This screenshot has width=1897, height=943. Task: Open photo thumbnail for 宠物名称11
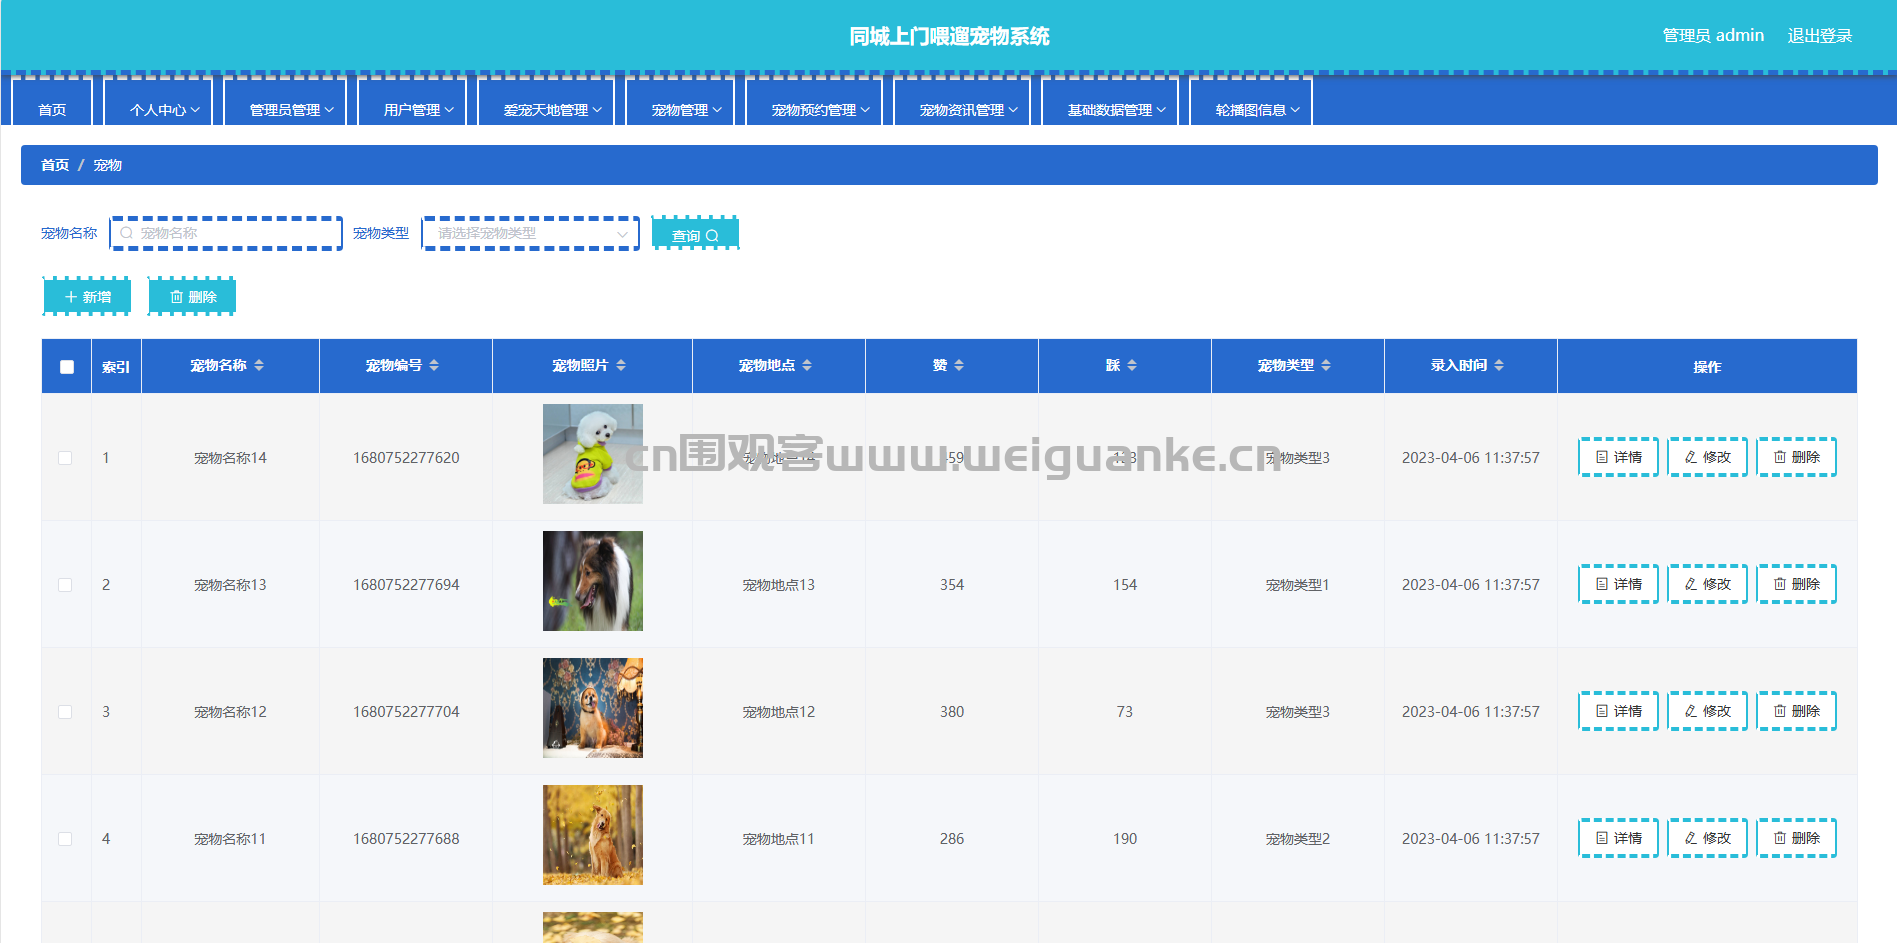(593, 835)
